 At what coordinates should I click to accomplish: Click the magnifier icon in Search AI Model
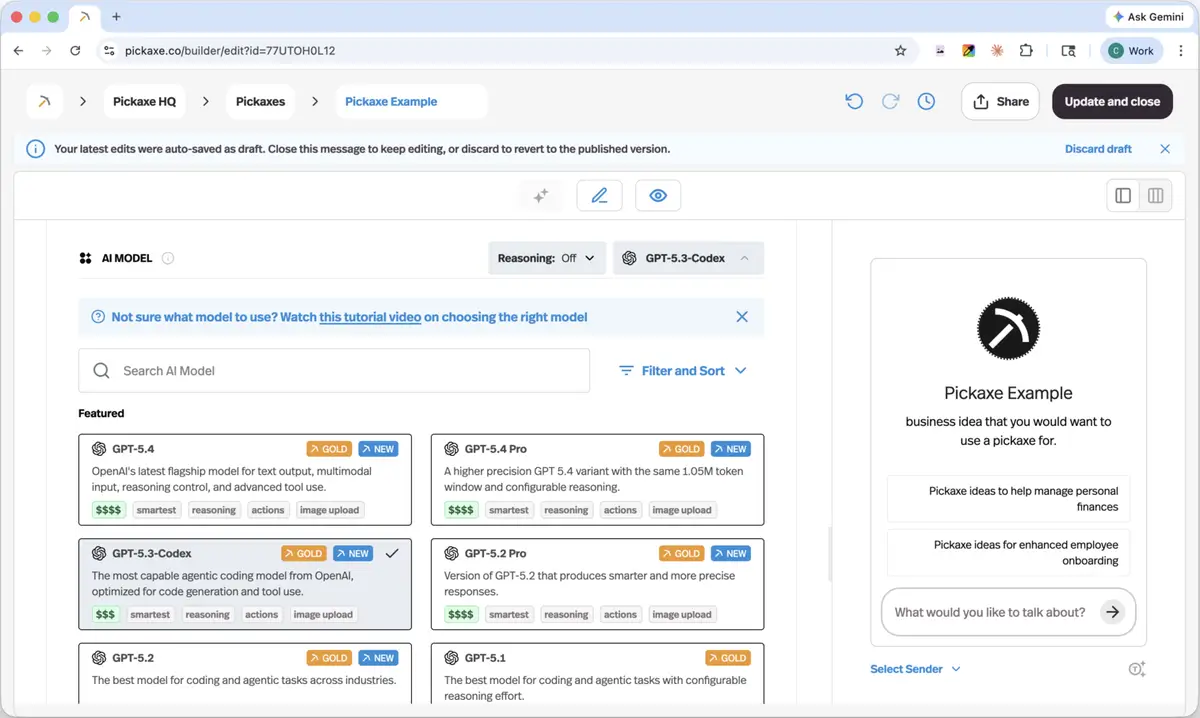[x=101, y=370]
